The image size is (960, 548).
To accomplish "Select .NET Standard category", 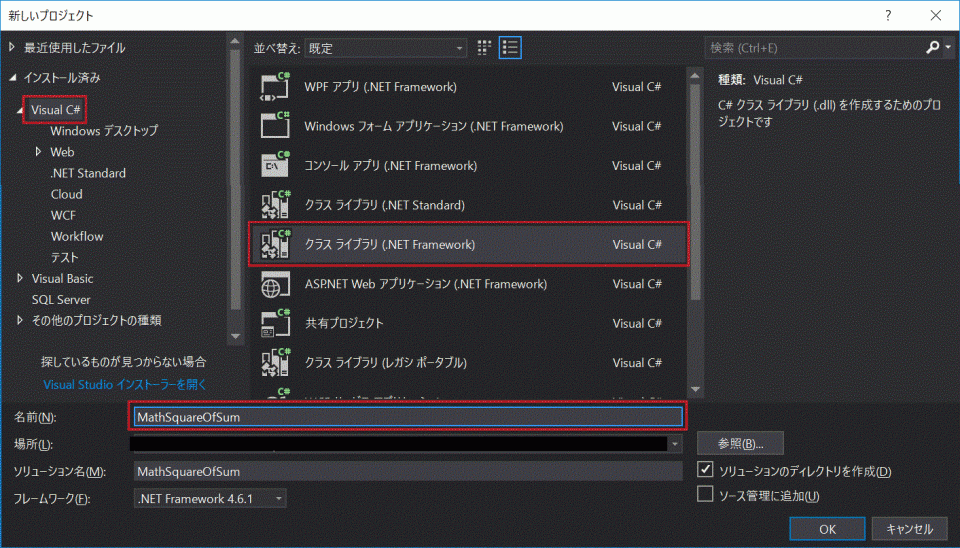I will click(88, 173).
